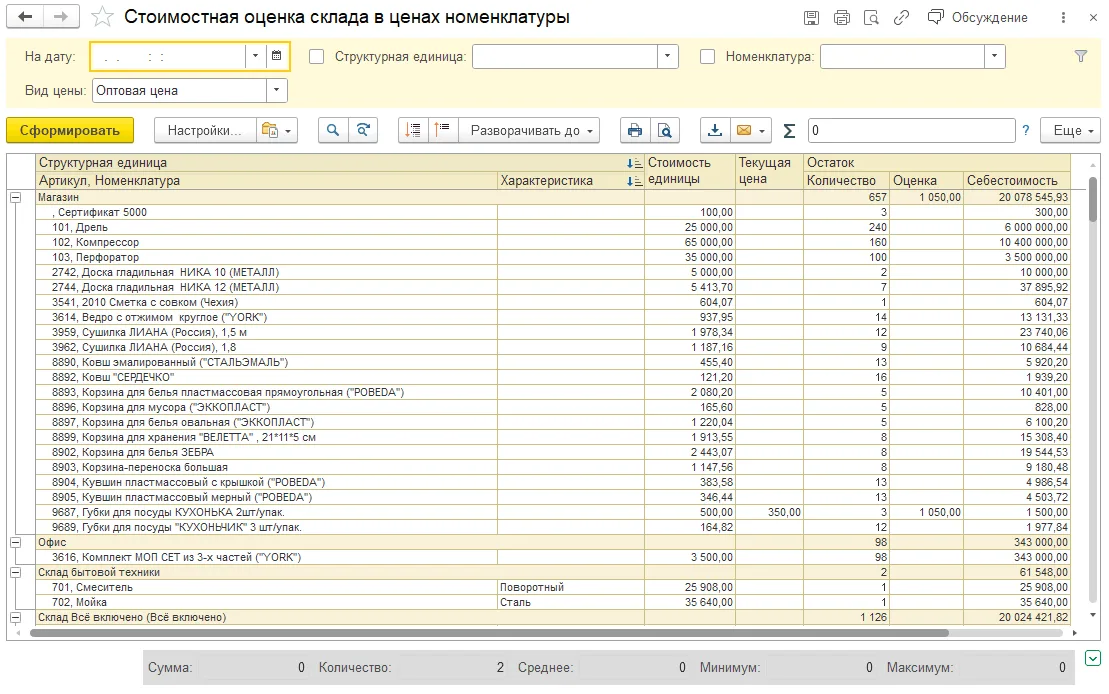
Task: Open preview using toolbar page-magnifier icon
Action: coord(665,130)
